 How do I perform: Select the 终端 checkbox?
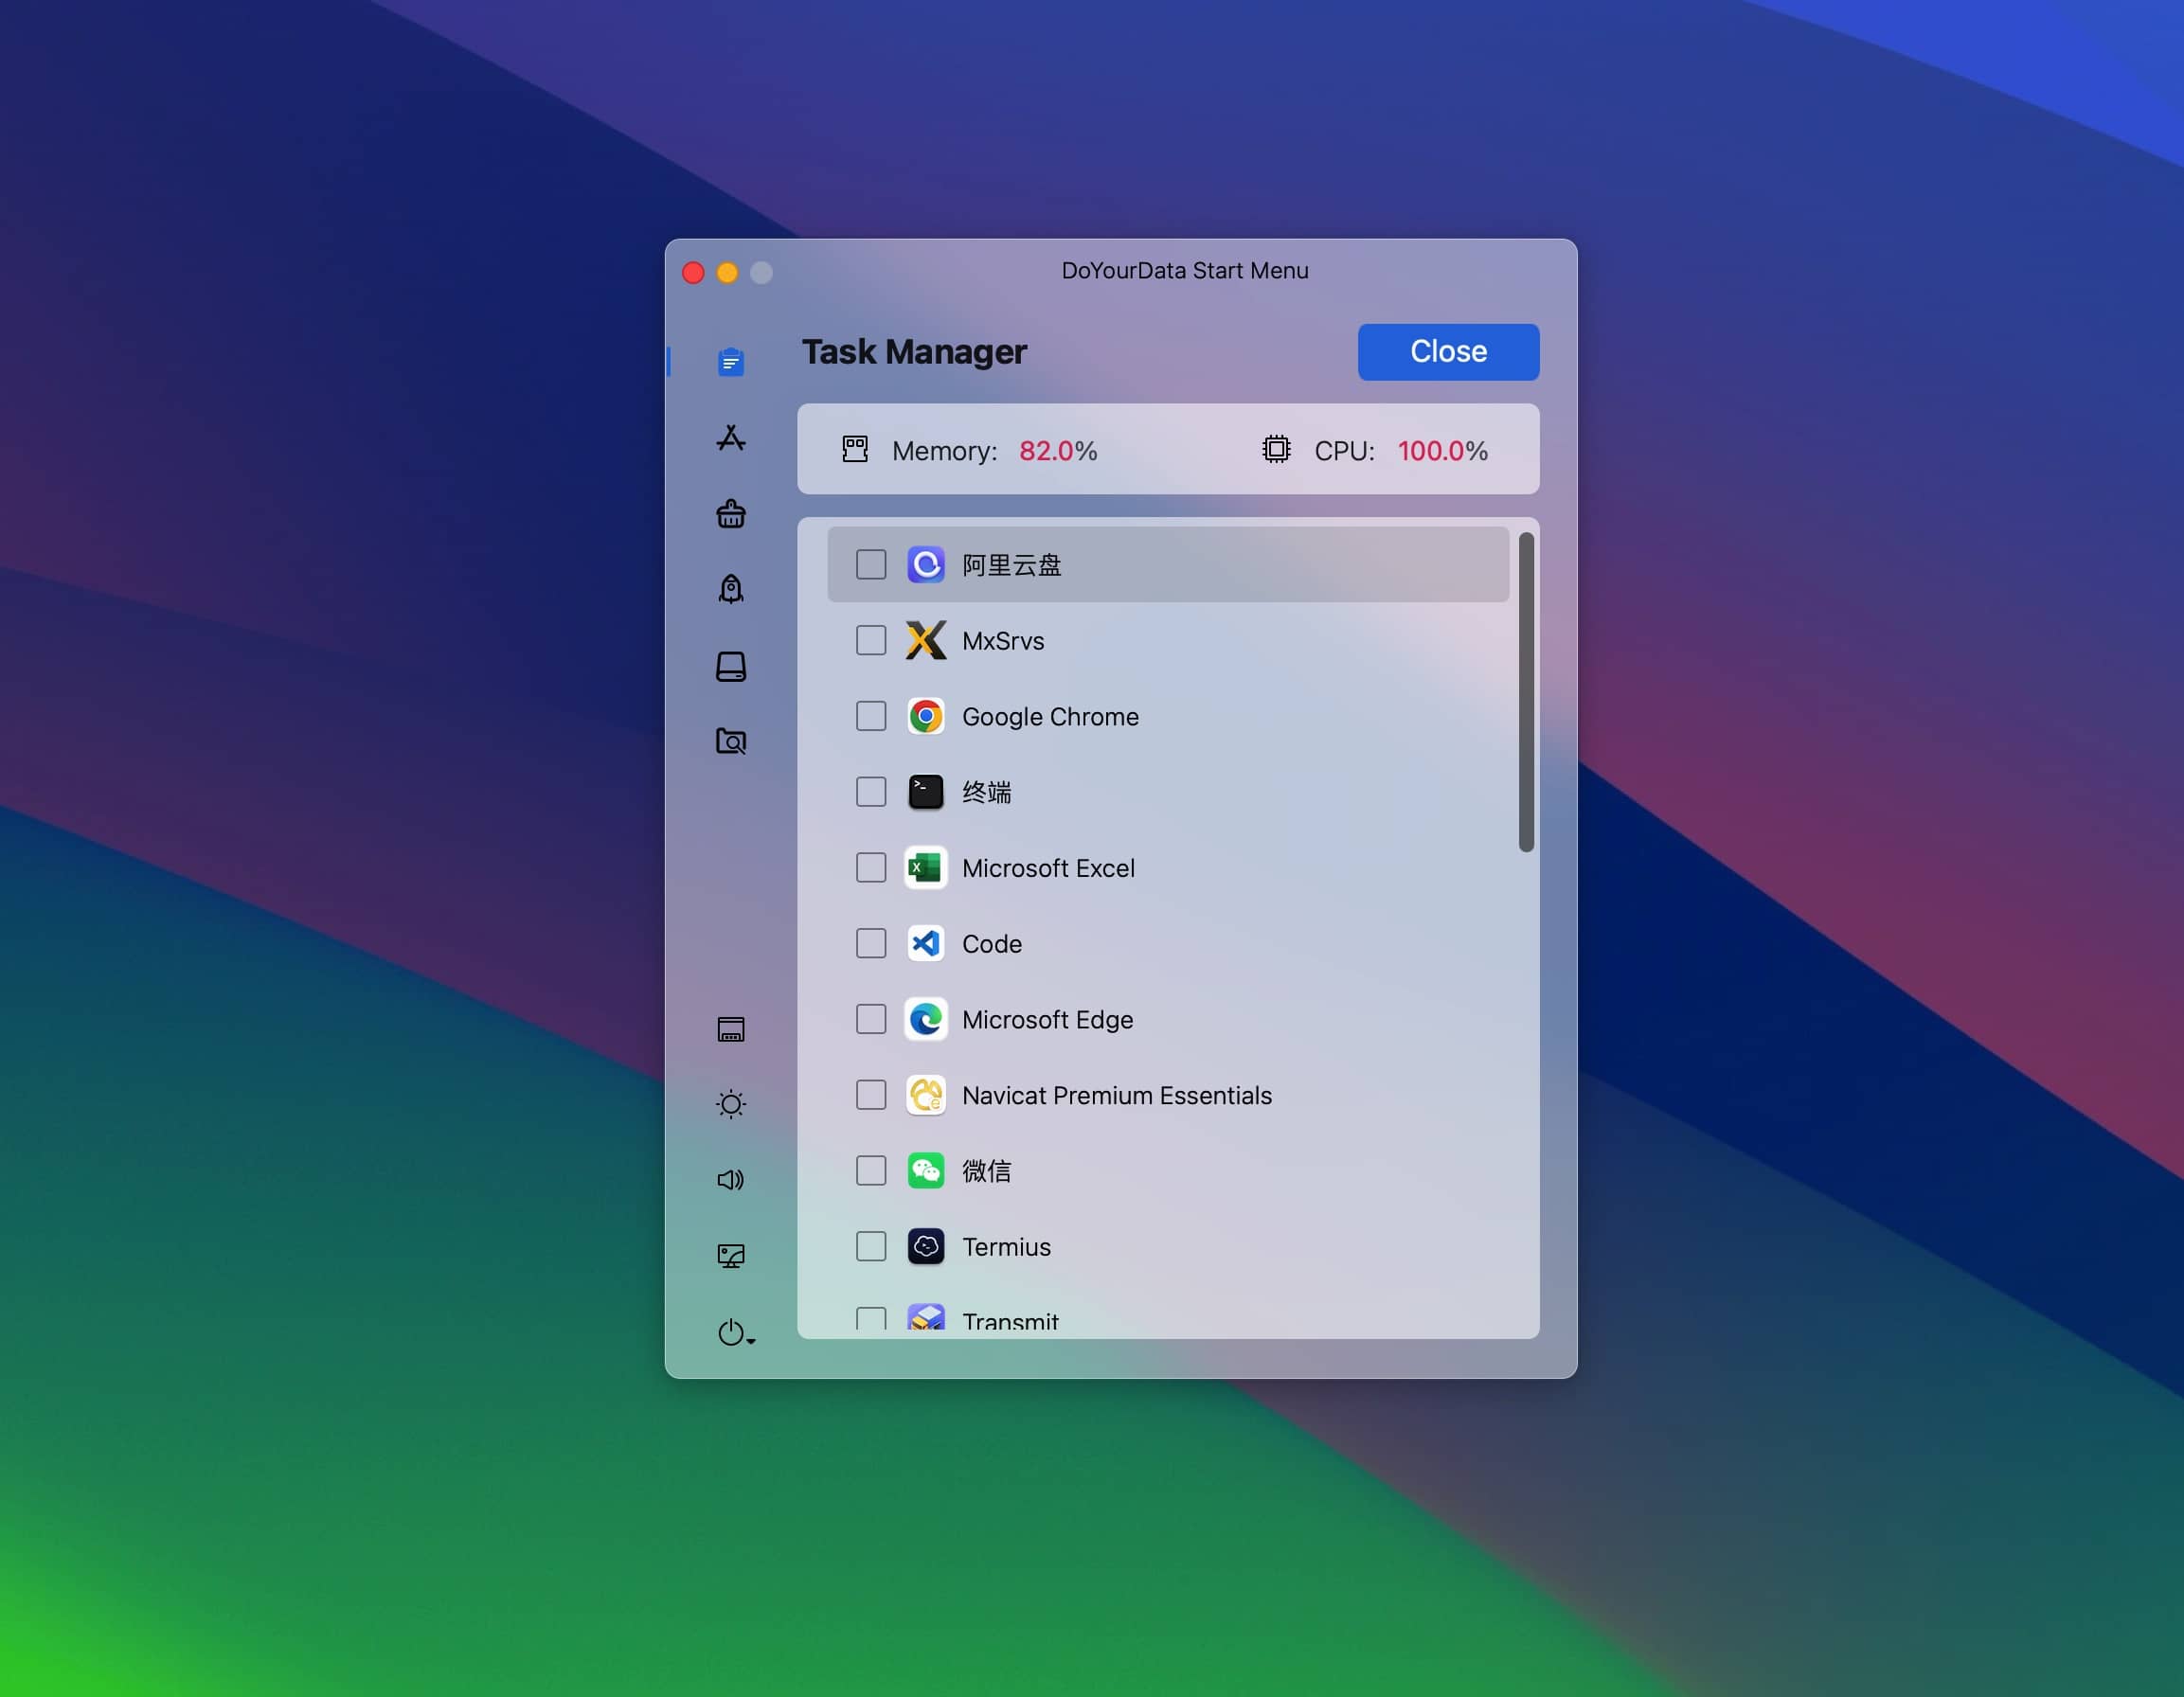[871, 792]
